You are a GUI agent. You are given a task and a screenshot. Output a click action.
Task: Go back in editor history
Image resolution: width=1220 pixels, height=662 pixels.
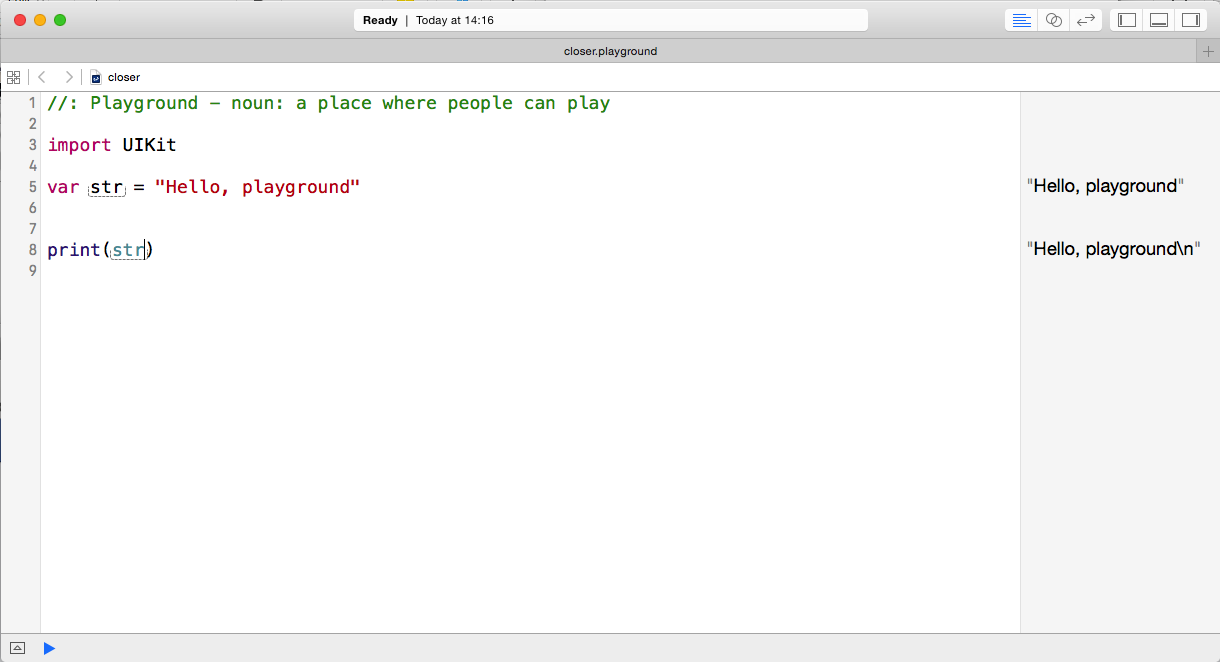(42, 77)
